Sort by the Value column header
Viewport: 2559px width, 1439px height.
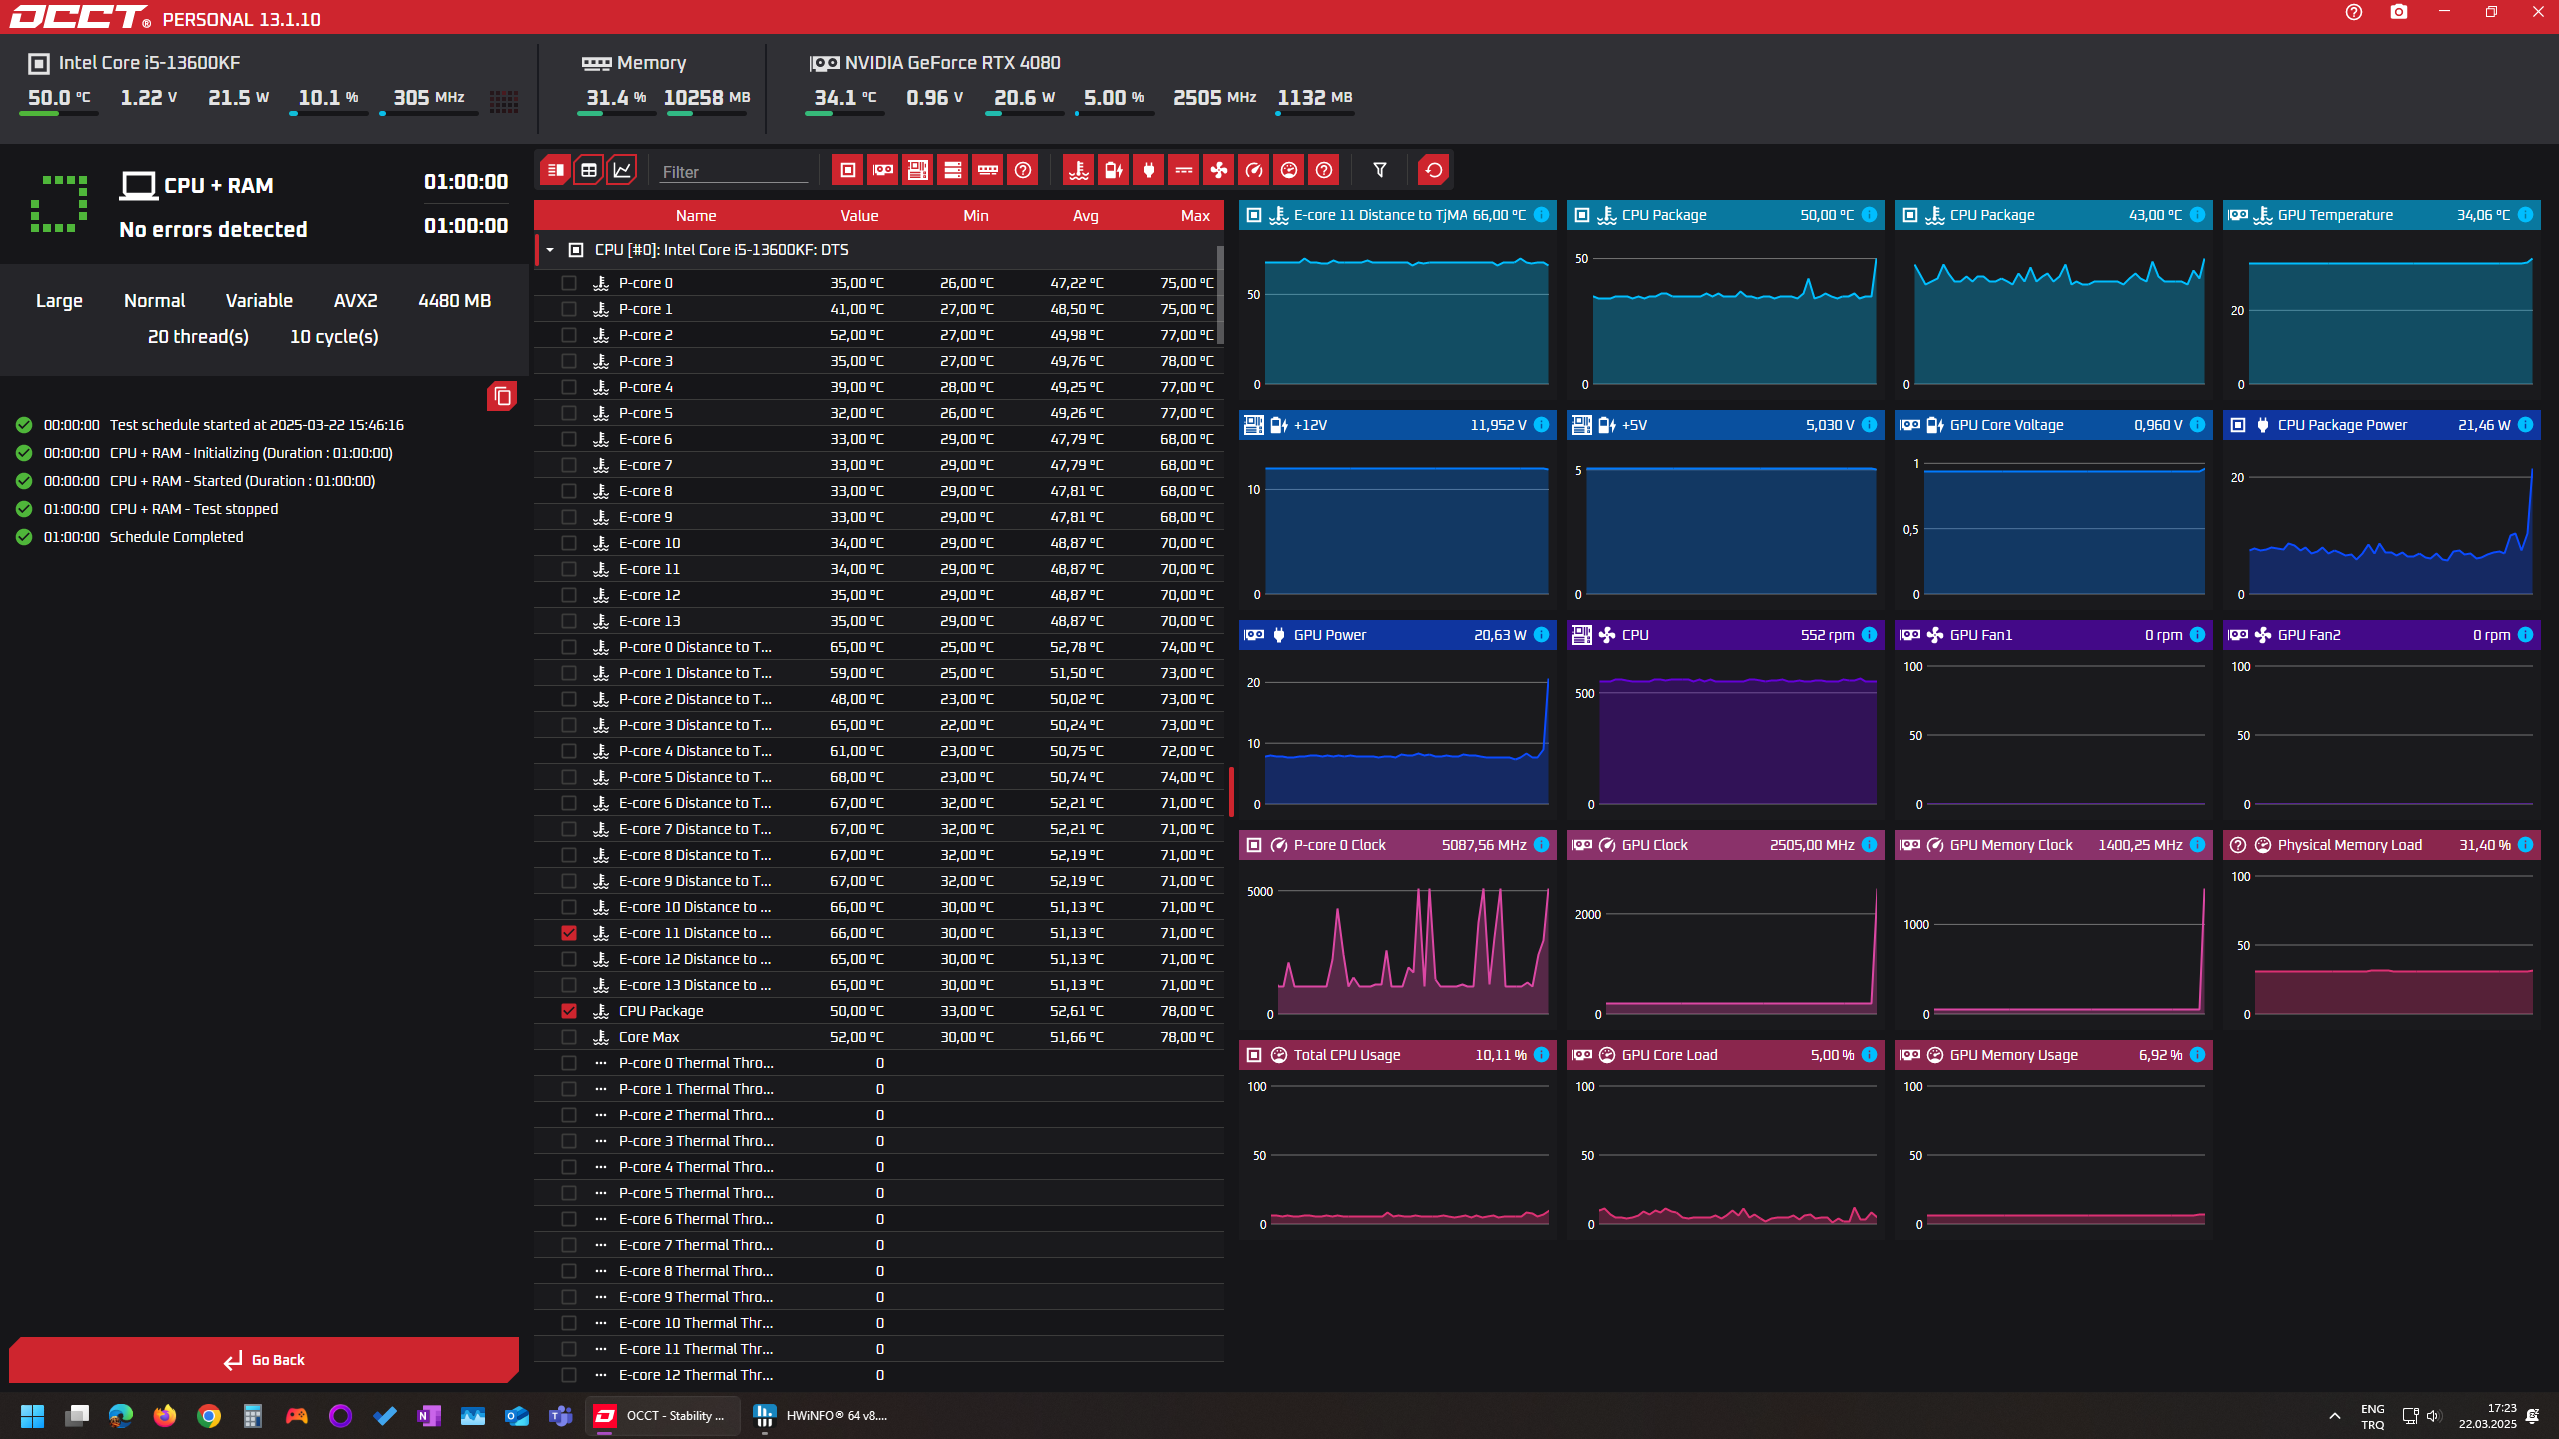click(859, 216)
